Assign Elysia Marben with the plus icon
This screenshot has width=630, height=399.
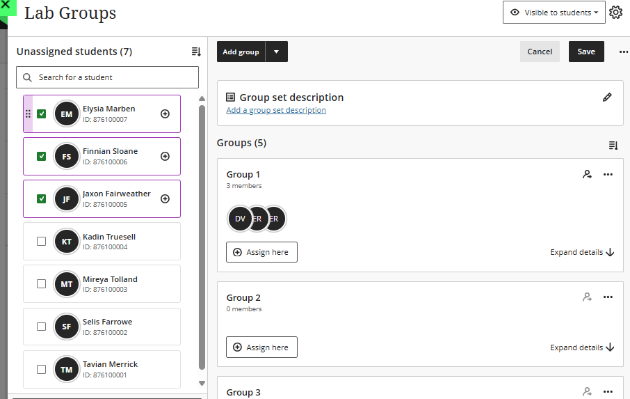coord(165,114)
